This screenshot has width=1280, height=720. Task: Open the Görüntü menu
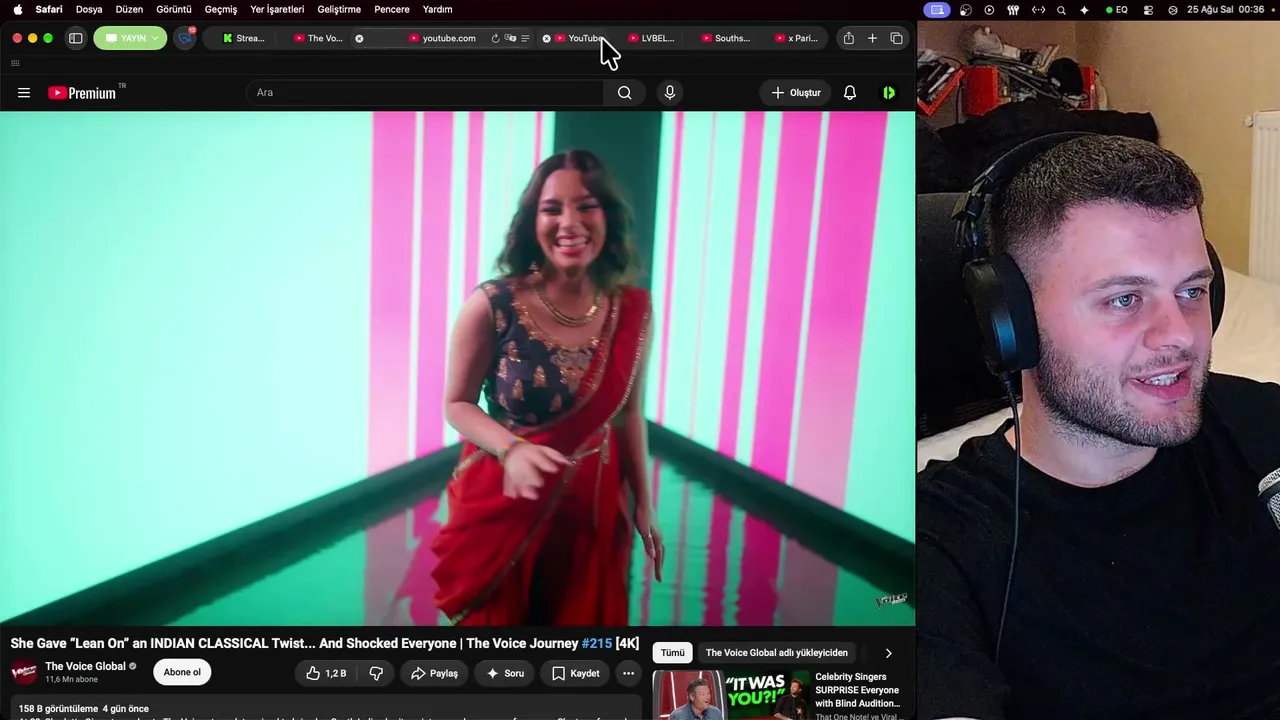click(174, 9)
